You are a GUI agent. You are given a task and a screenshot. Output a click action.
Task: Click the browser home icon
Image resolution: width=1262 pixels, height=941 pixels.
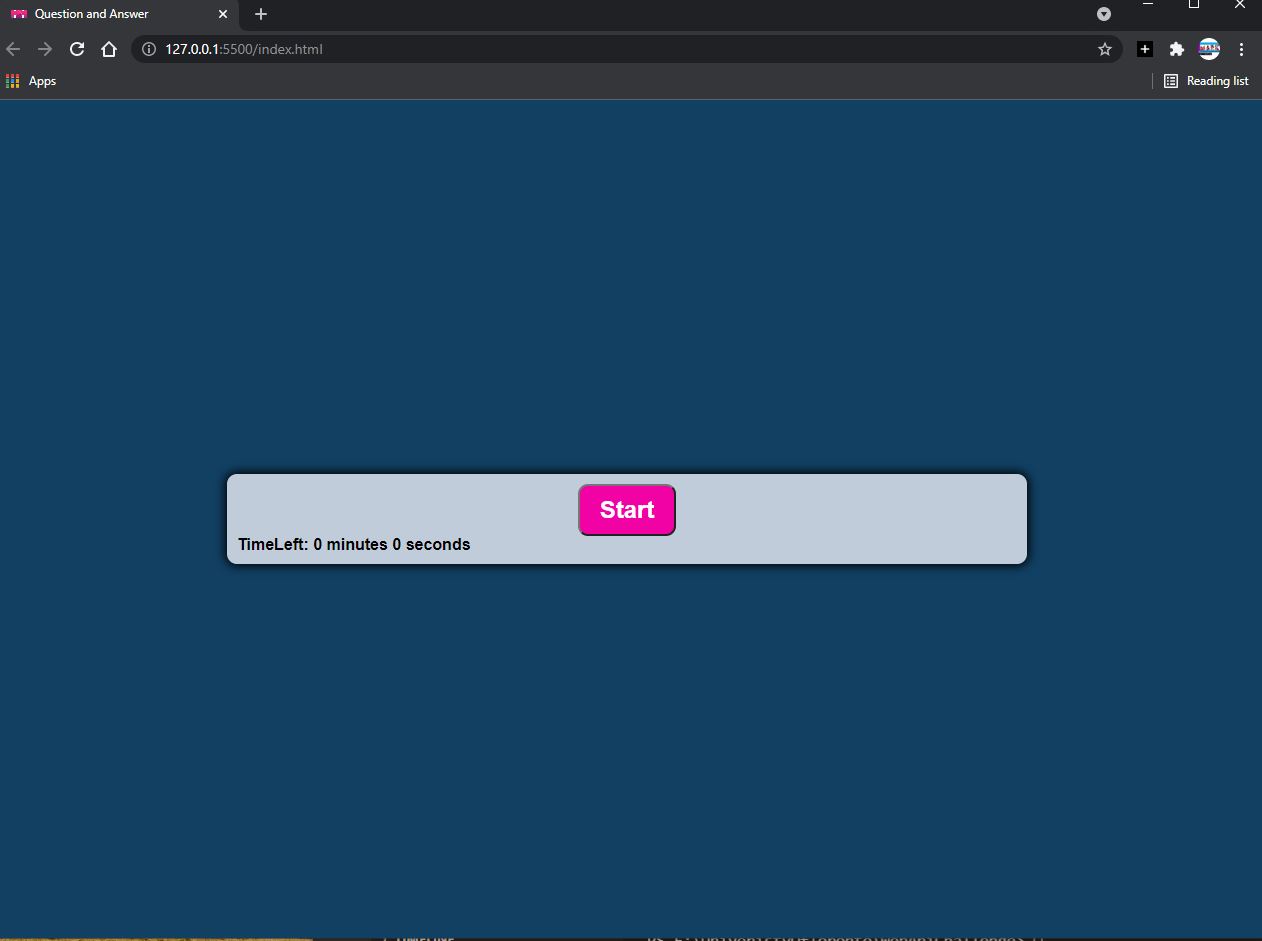click(x=109, y=48)
